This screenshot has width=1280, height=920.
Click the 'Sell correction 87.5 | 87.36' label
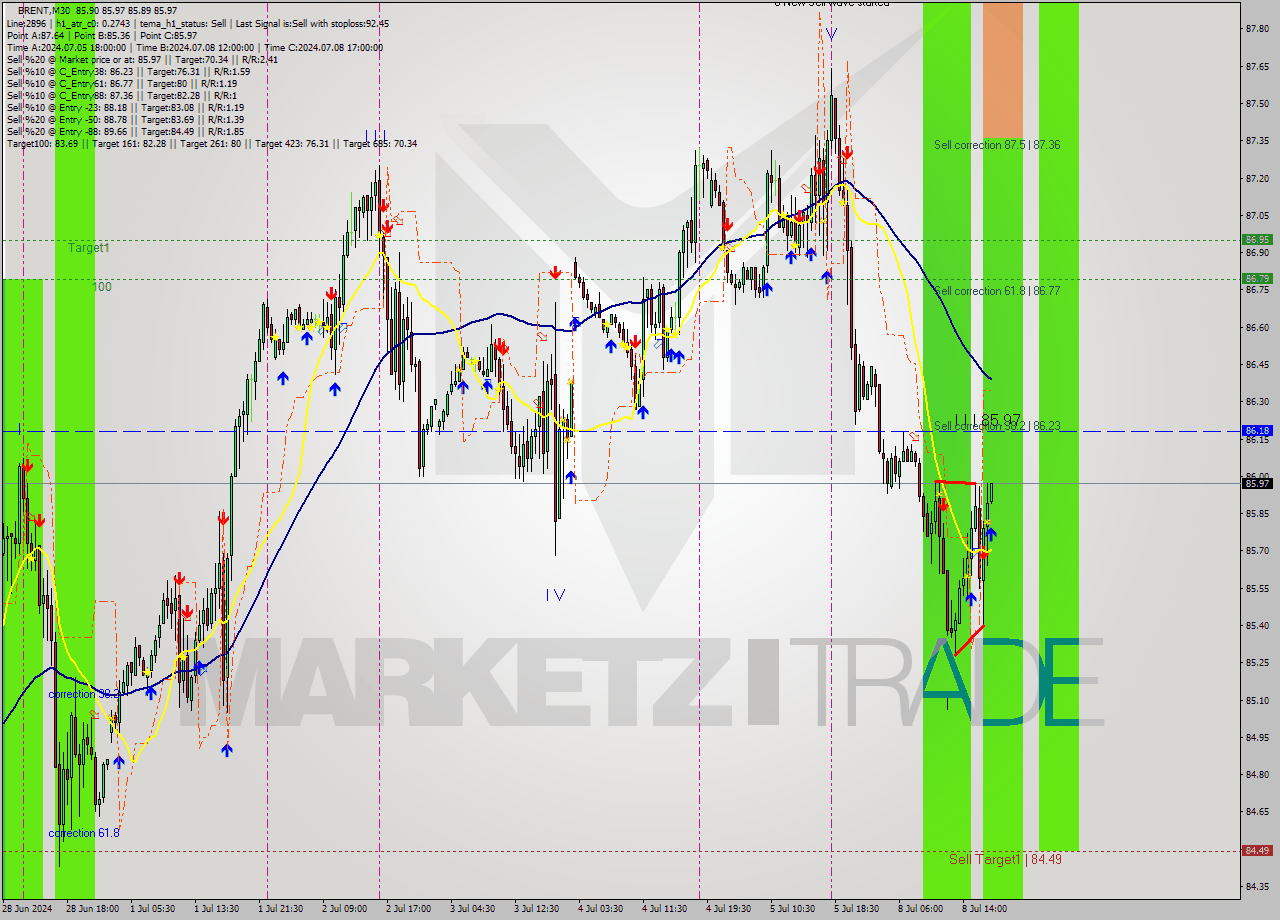click(997, 145)
